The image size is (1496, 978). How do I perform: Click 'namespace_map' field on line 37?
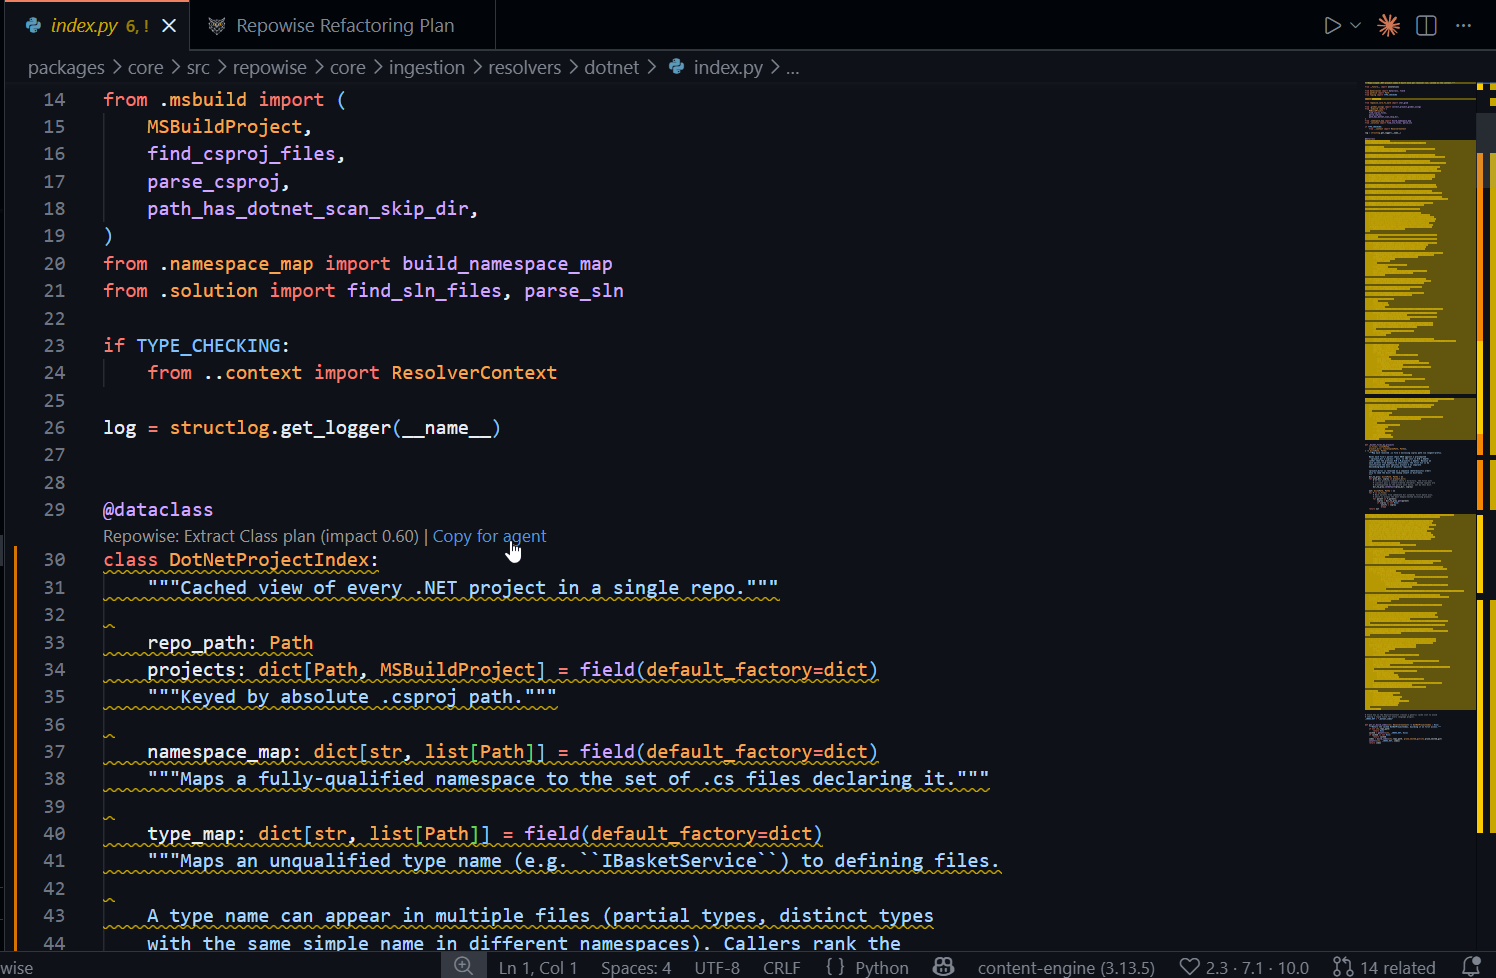[x=219, y=752]
